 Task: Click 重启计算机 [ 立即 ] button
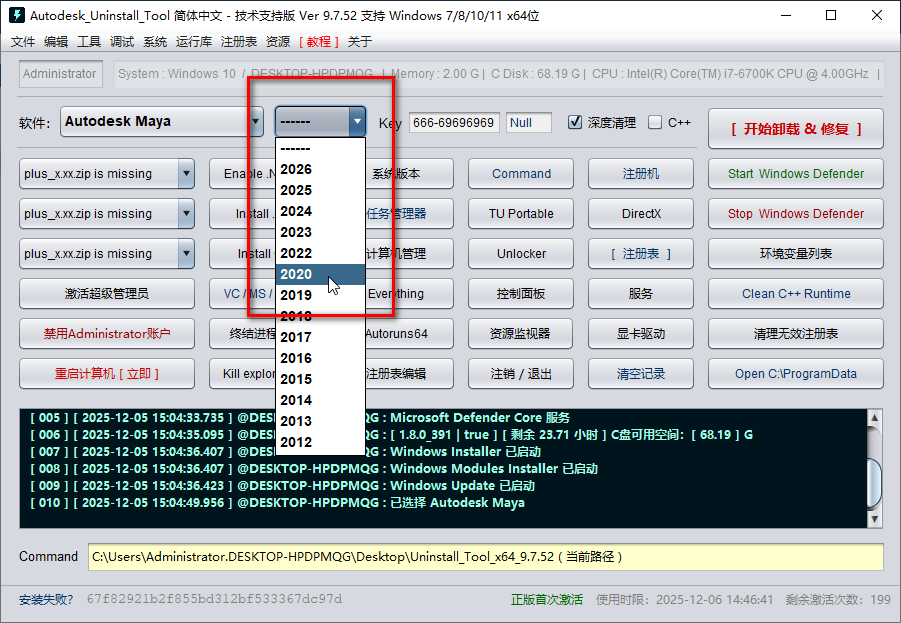107,374
